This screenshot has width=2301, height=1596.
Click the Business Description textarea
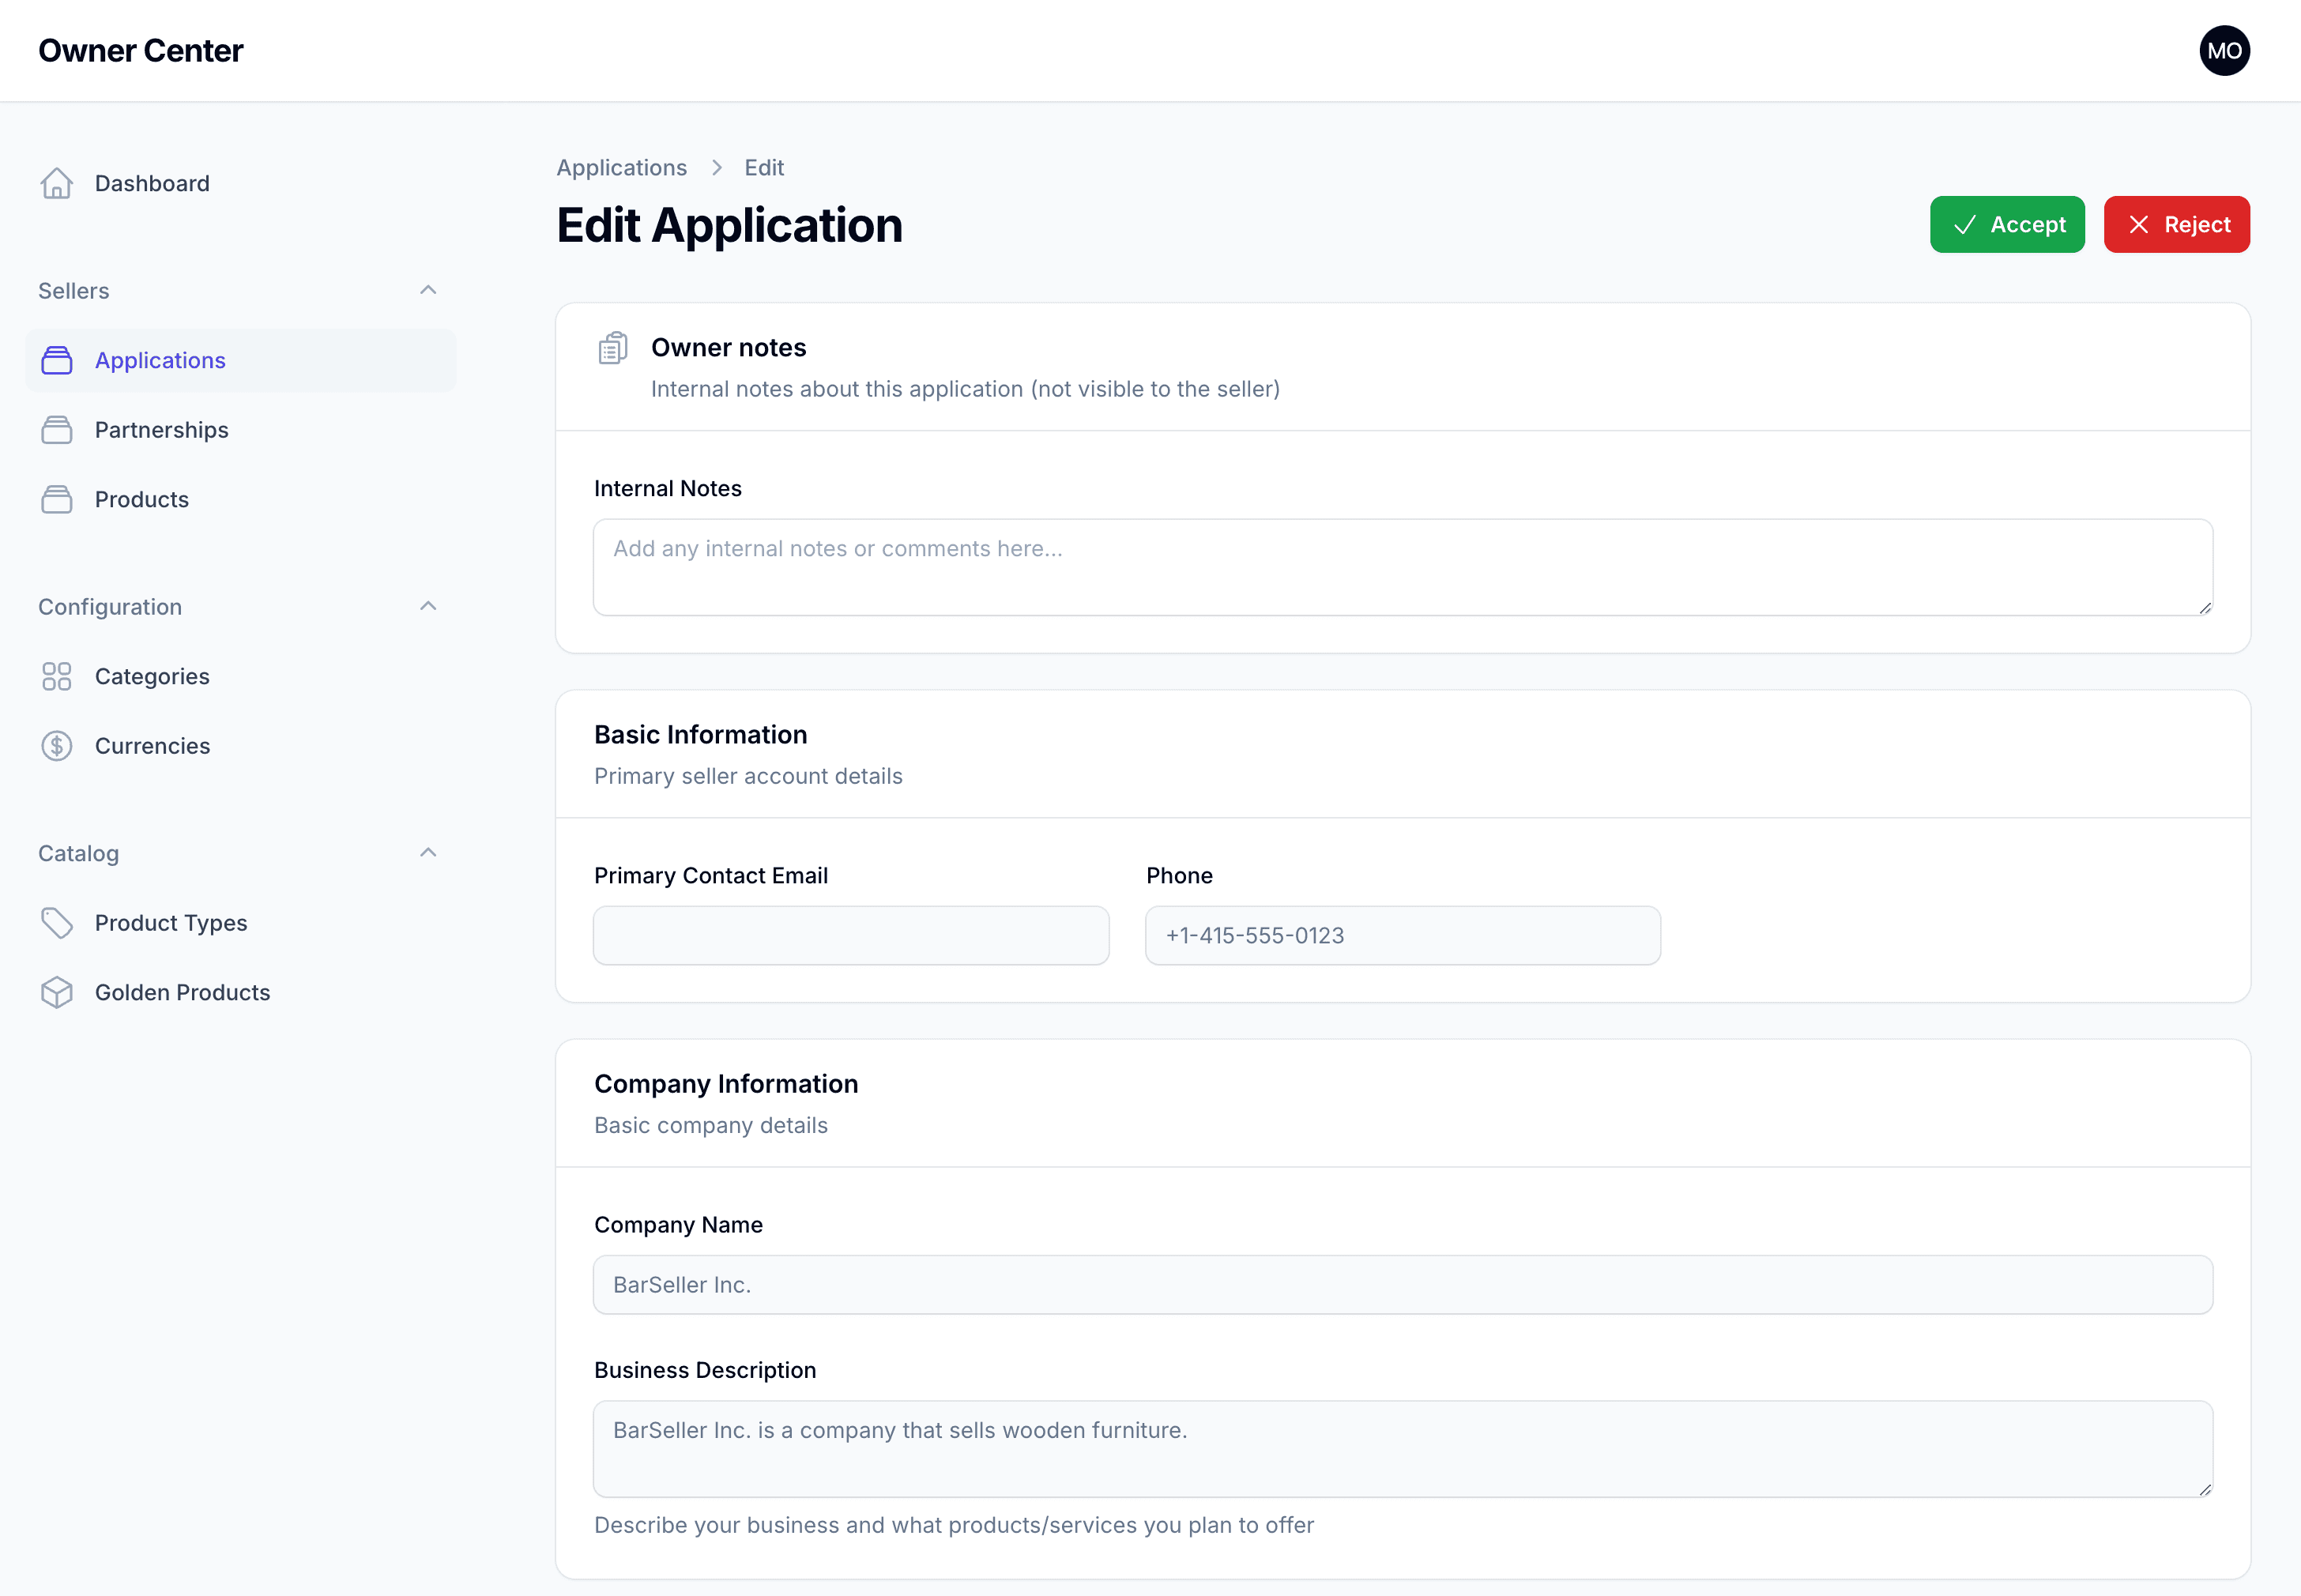coord(1403,1449)
